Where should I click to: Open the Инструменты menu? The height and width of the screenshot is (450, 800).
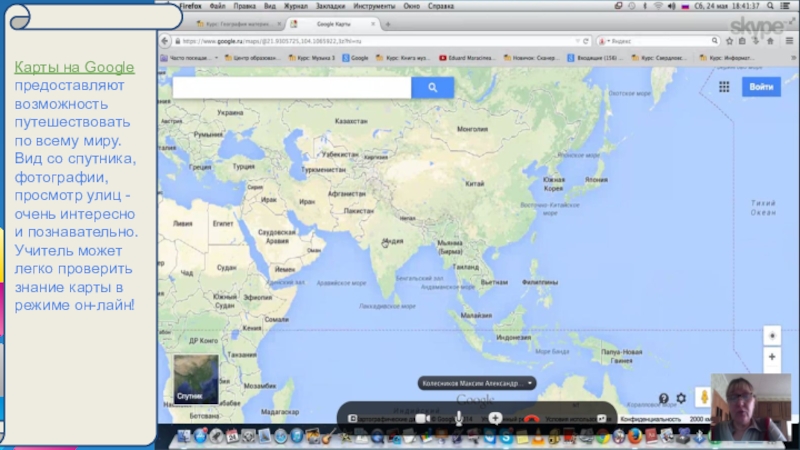(374, 6)
